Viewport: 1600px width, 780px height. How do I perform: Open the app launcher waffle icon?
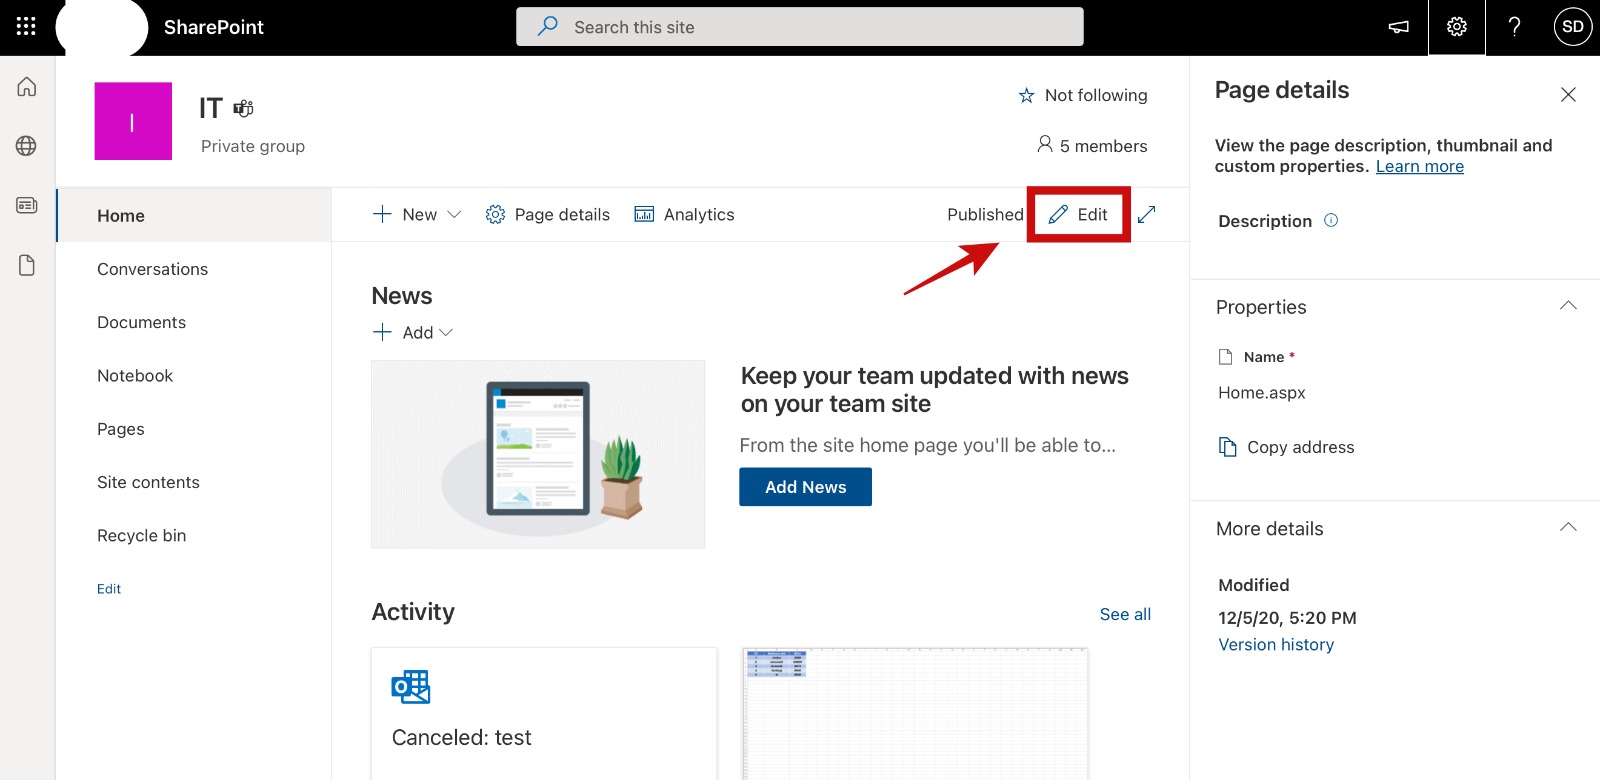(26, 27)
